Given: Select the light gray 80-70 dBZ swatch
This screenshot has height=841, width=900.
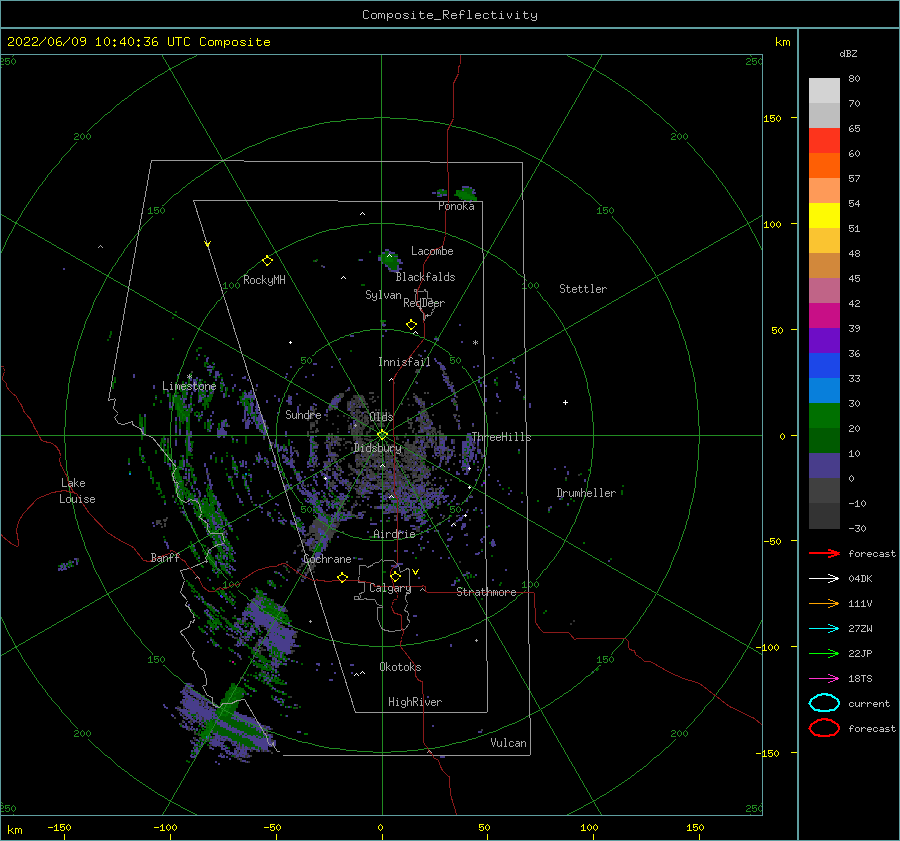Looking at the screenshot, I should [x=824, y=91].
